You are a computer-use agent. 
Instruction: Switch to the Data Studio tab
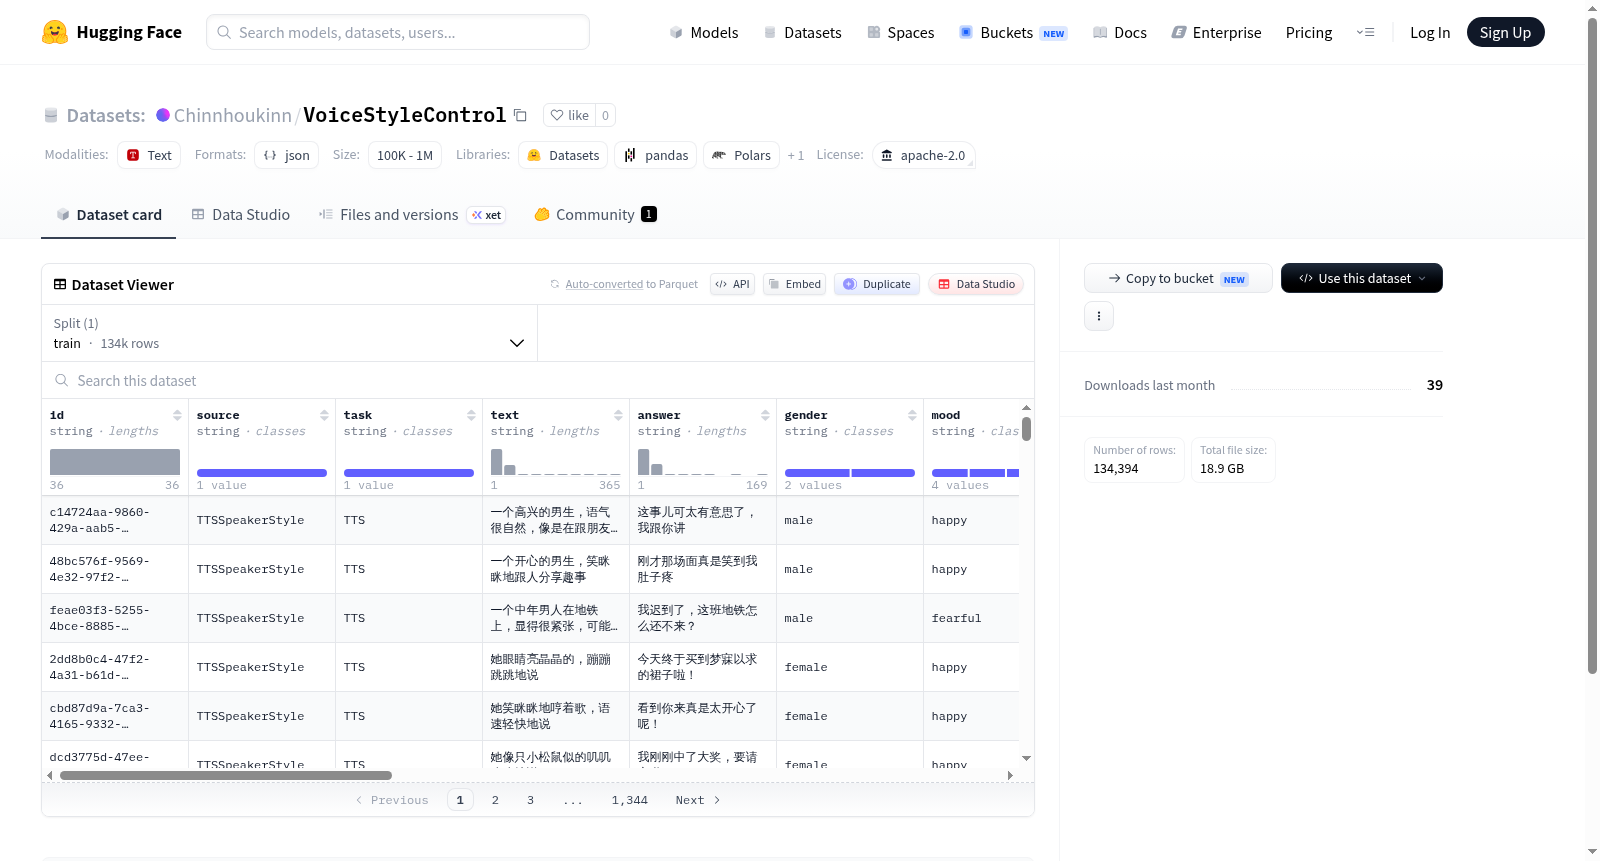click(x=240, y=215)
